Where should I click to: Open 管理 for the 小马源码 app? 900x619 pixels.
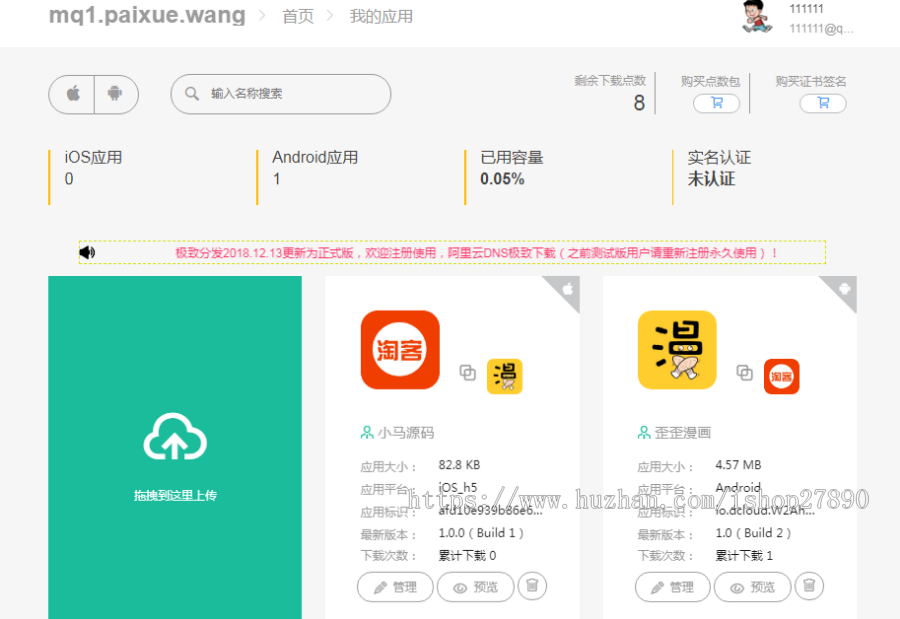(395, 587)
